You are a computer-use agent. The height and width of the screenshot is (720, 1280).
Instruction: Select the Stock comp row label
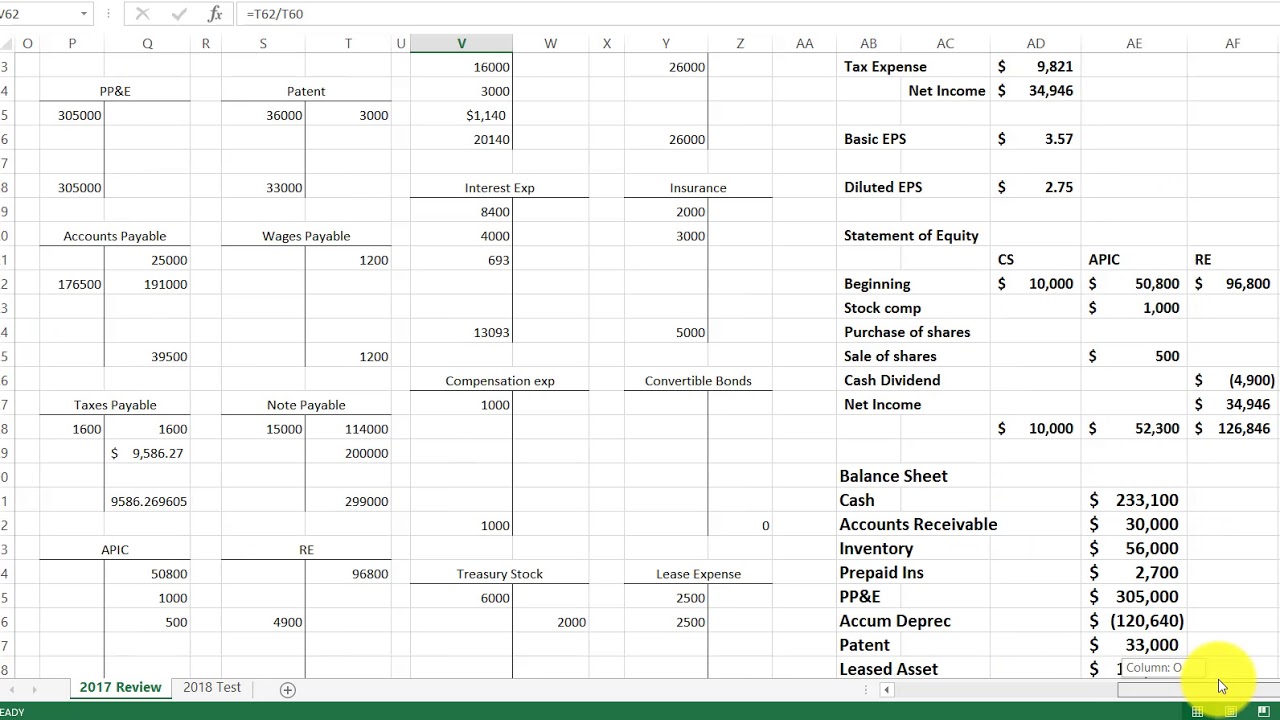882,308
